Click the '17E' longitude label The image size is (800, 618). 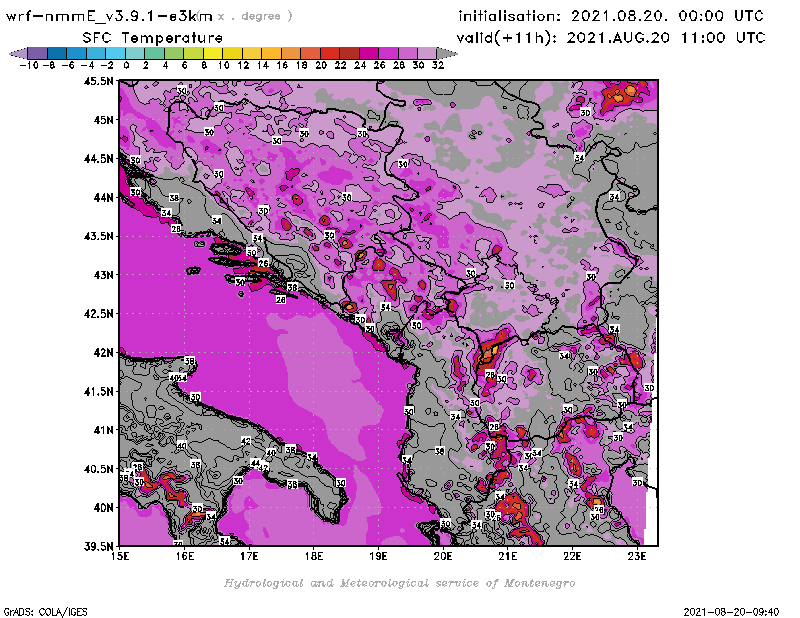click(x=249, y=556)
